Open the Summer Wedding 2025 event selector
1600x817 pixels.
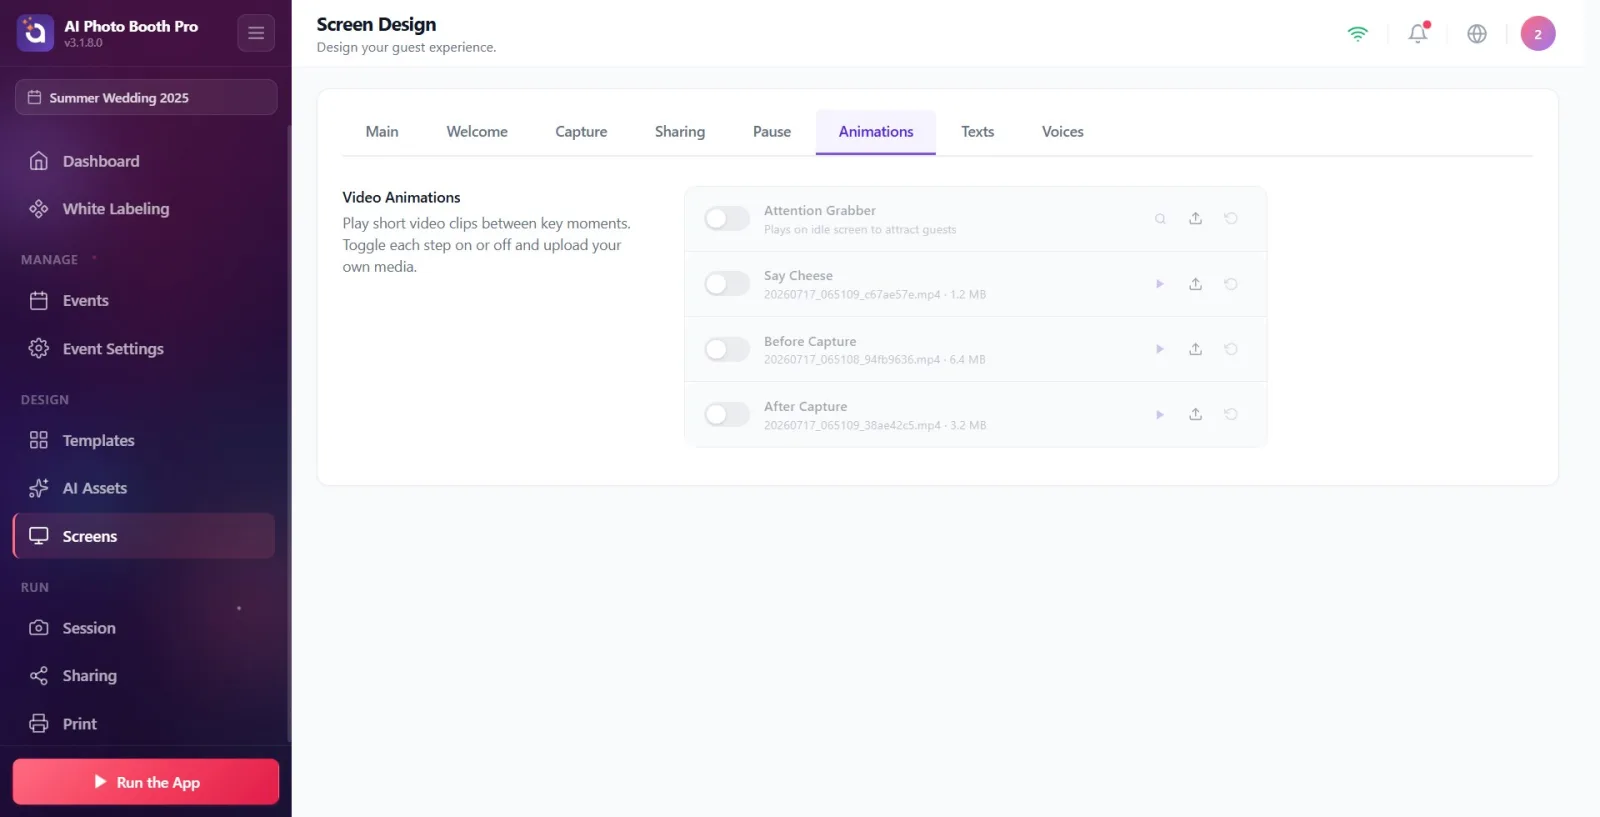(x=146, y=97)
